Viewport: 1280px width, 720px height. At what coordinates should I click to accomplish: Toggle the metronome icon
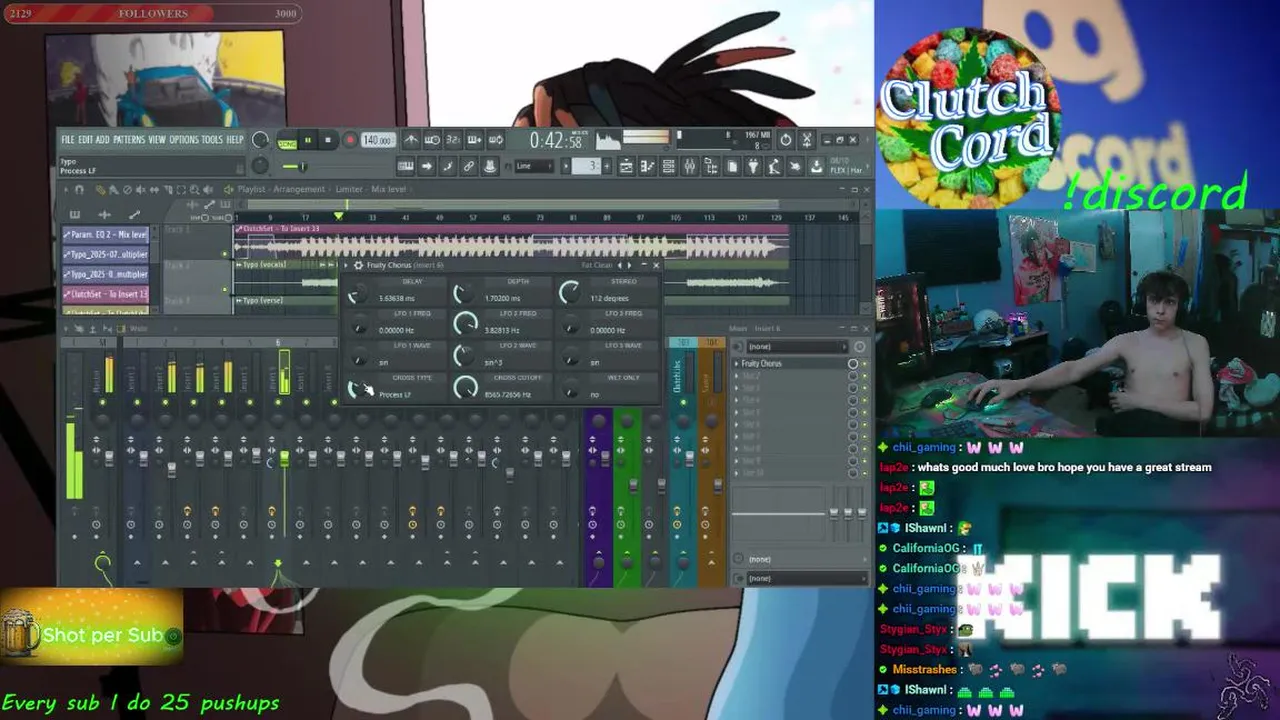pyautogui.click(x=411, y=141)
